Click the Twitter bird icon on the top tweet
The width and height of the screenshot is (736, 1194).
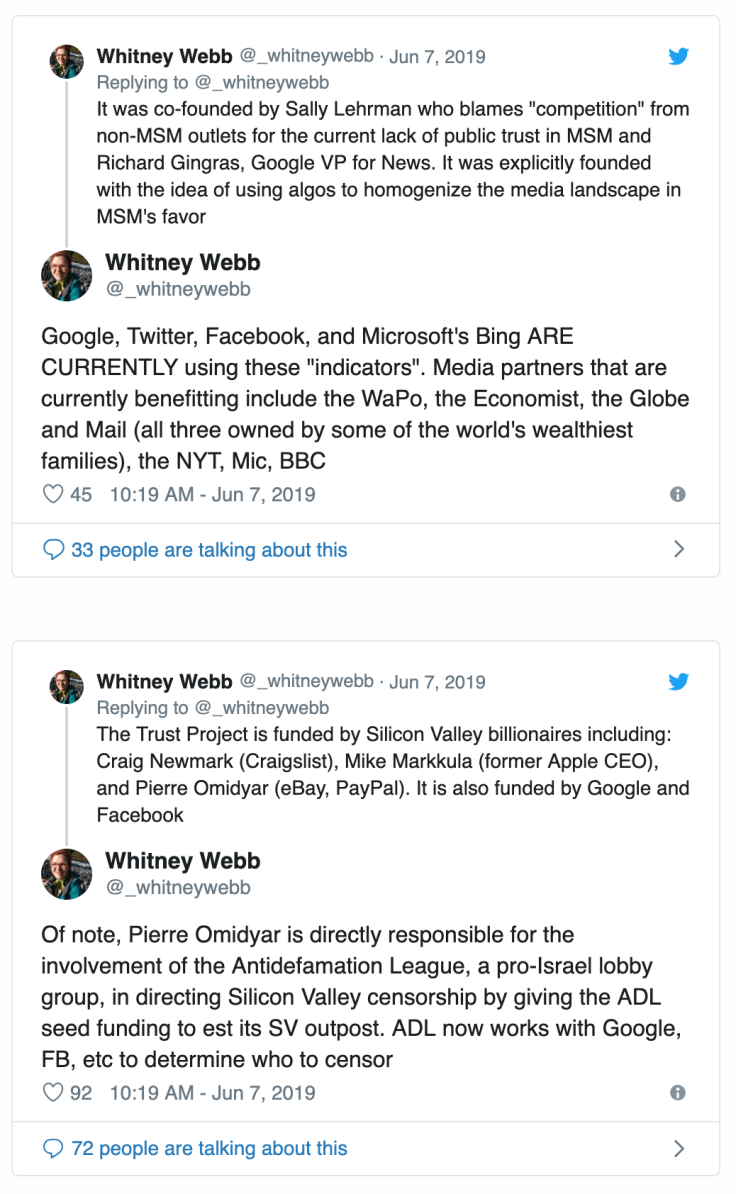678,57
